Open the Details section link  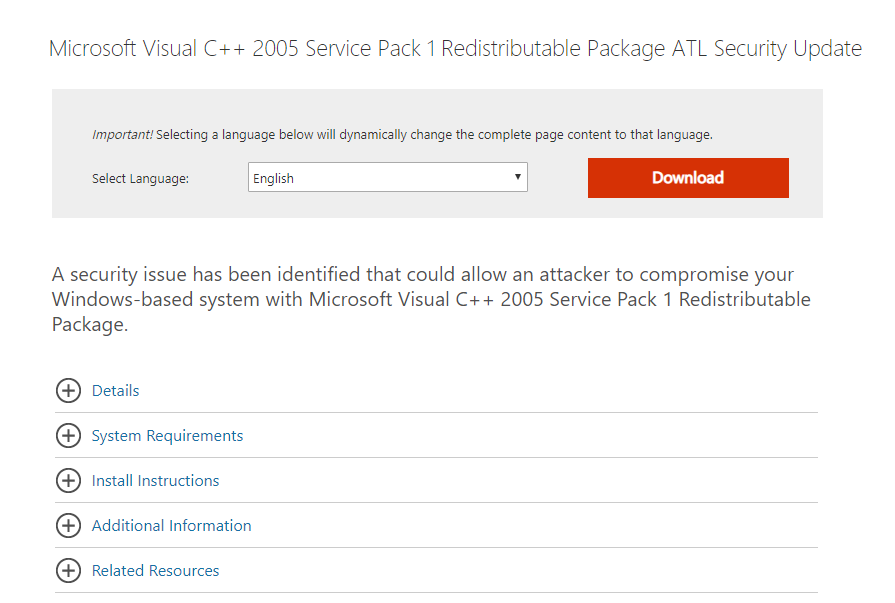point(115,391)
